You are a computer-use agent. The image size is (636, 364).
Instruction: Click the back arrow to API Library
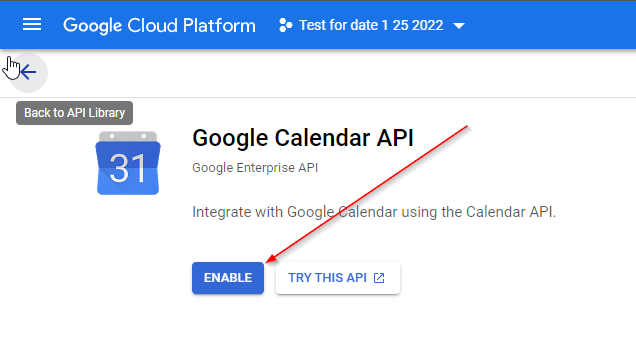point(28,73)
